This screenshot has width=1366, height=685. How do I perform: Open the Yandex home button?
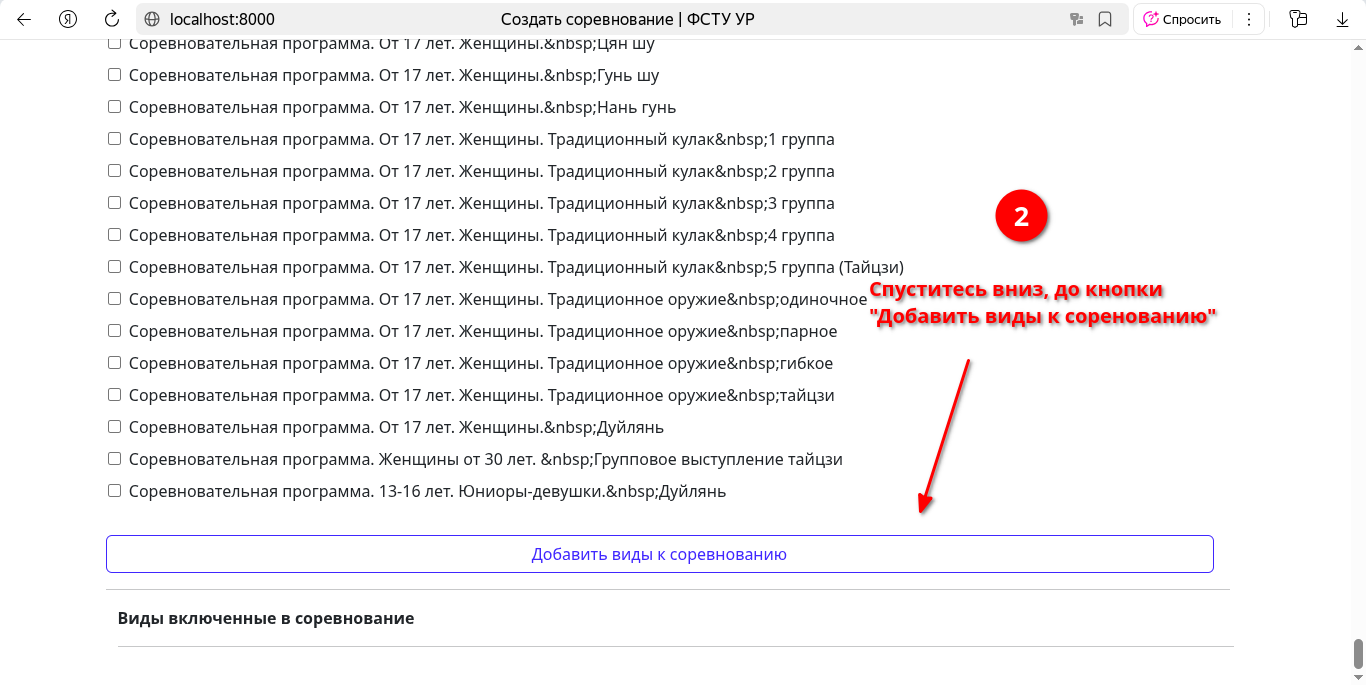coord(68,19)
